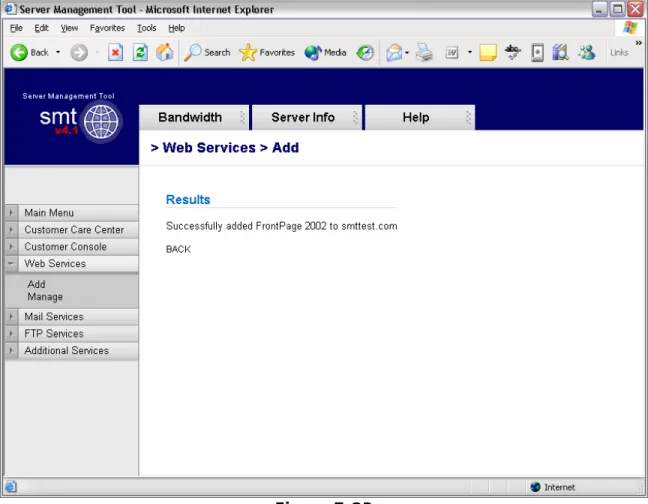Open the Search magnifier toolbar button
This screenshot has height=504, width=648.
207,52
